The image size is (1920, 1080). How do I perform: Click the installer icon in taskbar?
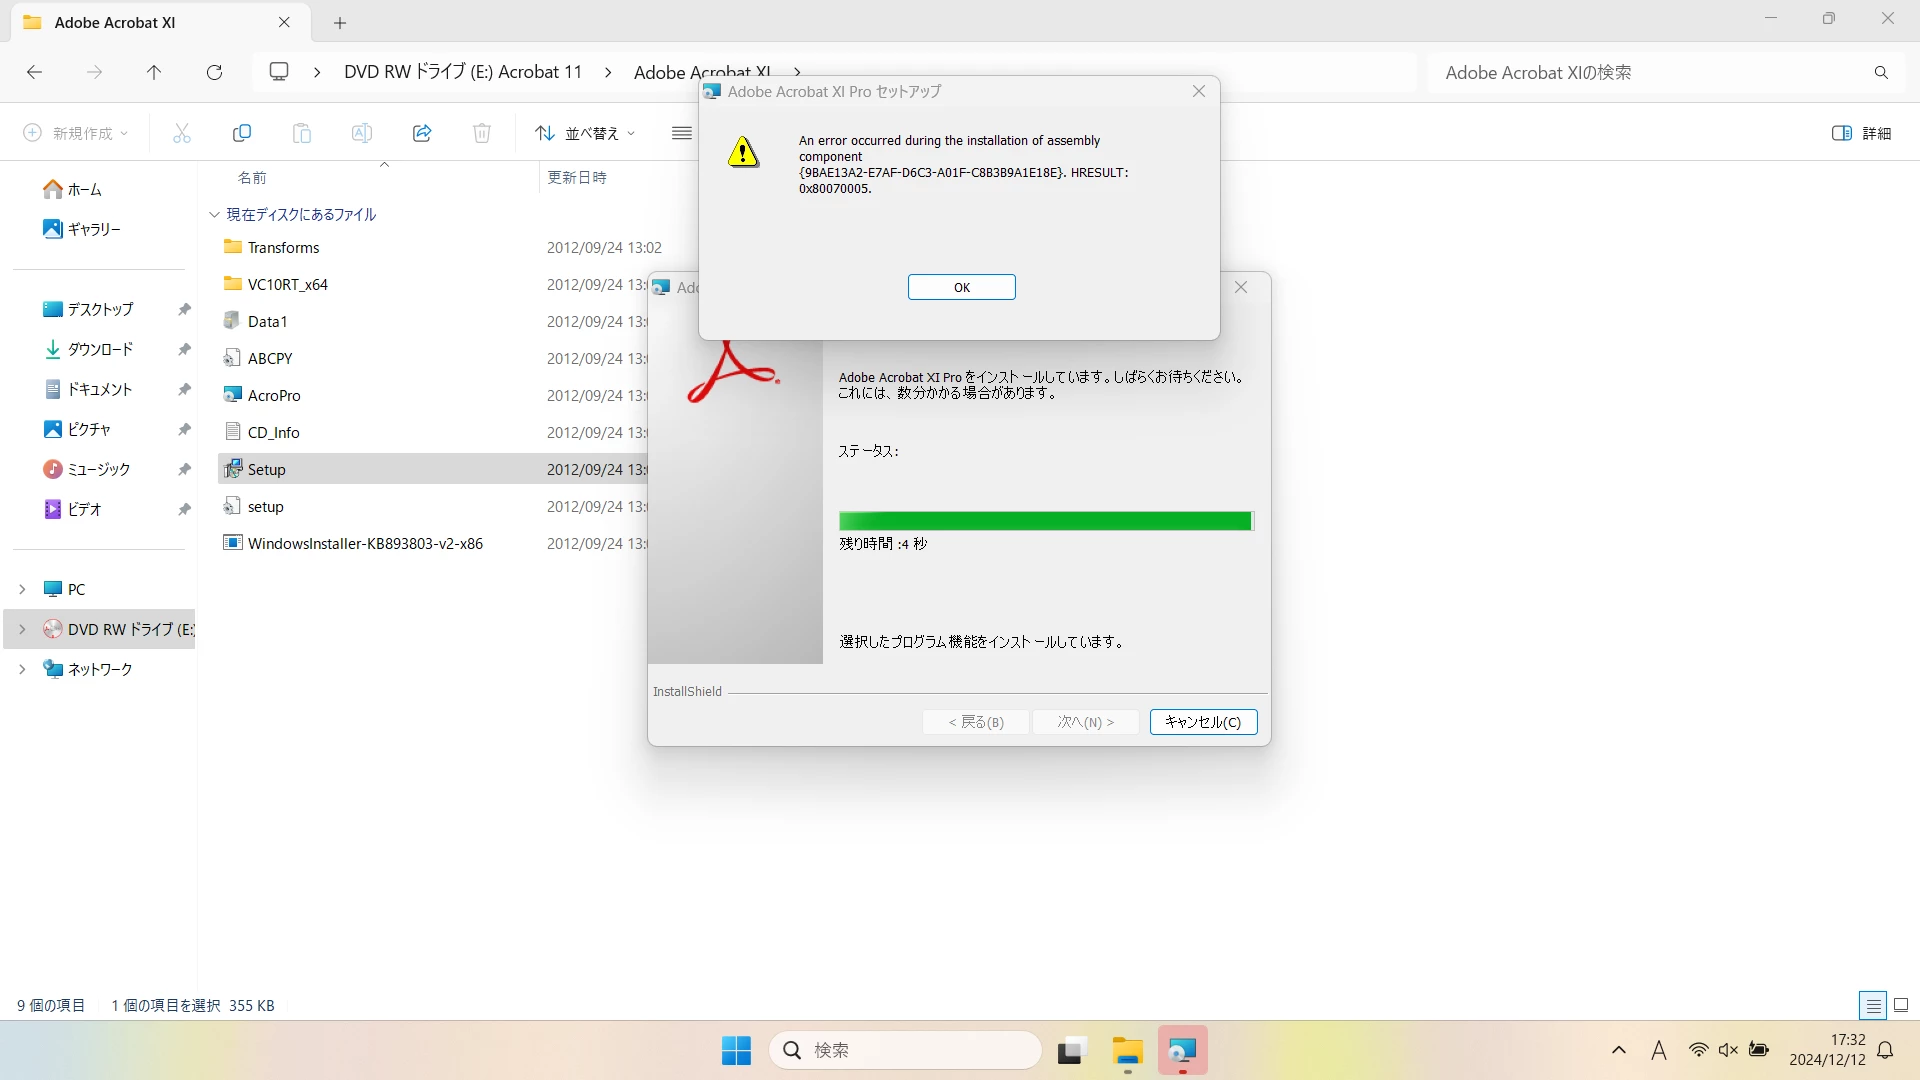(x=1182, y=1051)
